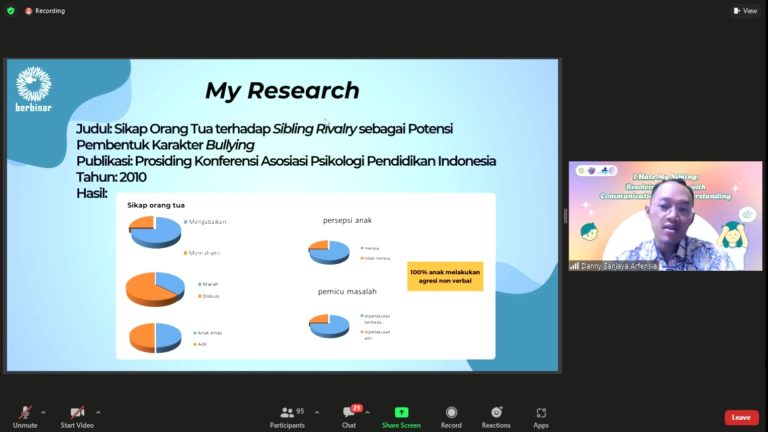
Task: Click the 'My Research' slide title
Action: coord(282,90)
